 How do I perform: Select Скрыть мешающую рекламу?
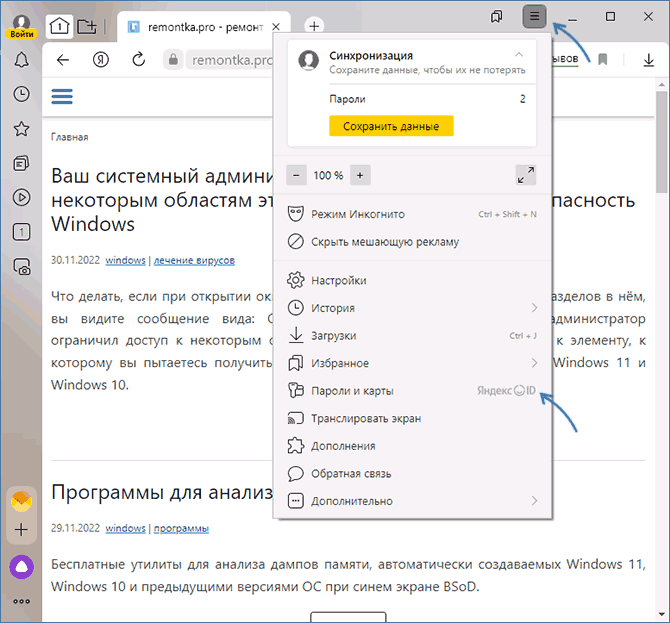click(x=412, y=242)
